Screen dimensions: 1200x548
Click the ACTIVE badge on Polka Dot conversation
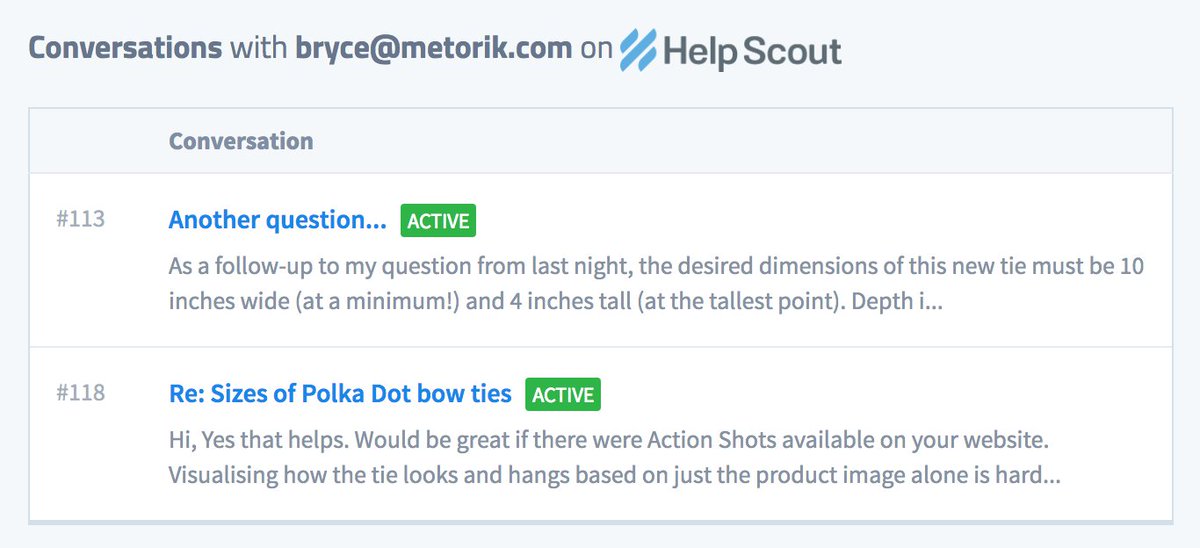(563, 395)
